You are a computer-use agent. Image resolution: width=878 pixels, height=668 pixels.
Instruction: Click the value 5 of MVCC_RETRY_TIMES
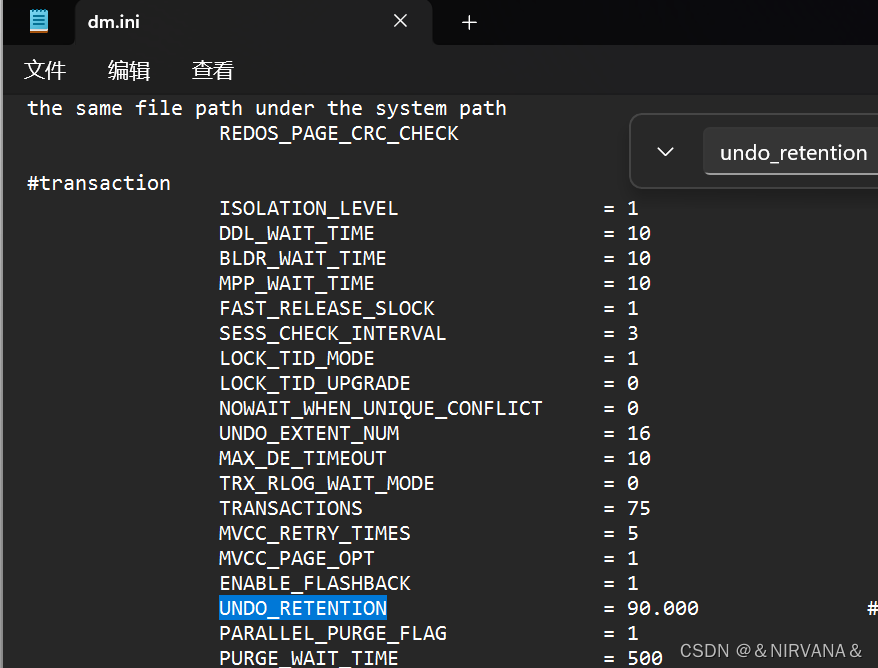click(x=633, y=534)
